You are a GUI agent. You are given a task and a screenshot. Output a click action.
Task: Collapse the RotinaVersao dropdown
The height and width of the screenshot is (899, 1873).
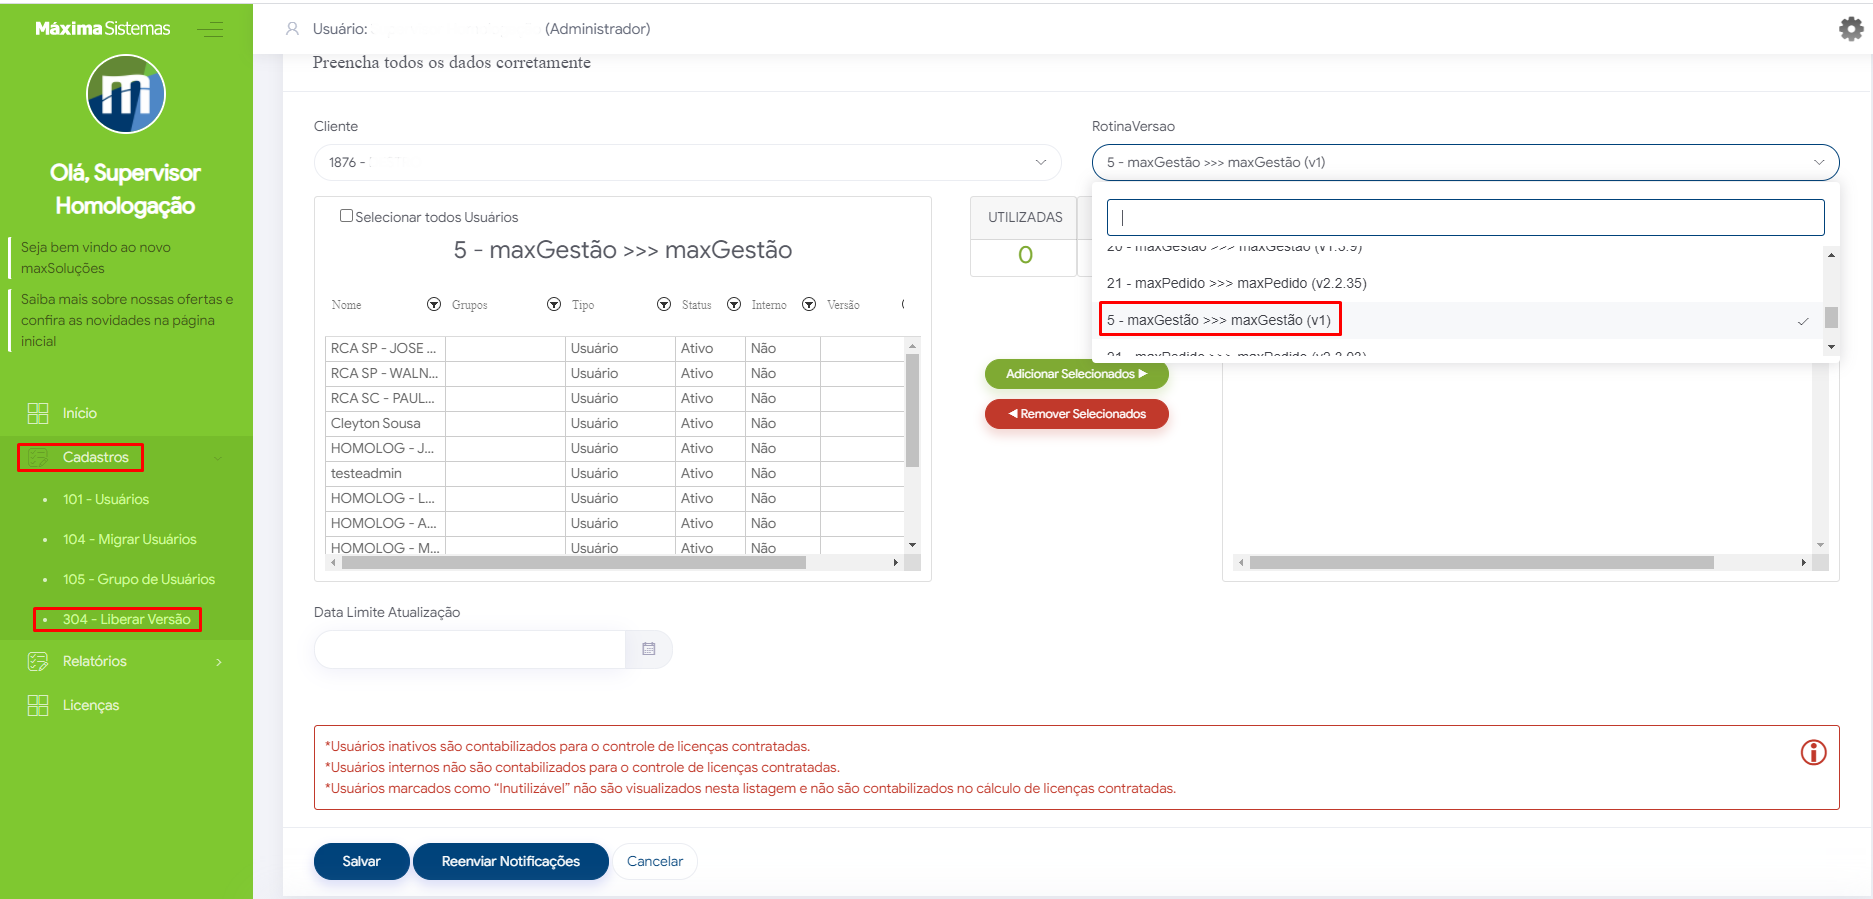tap(1465, 162)
